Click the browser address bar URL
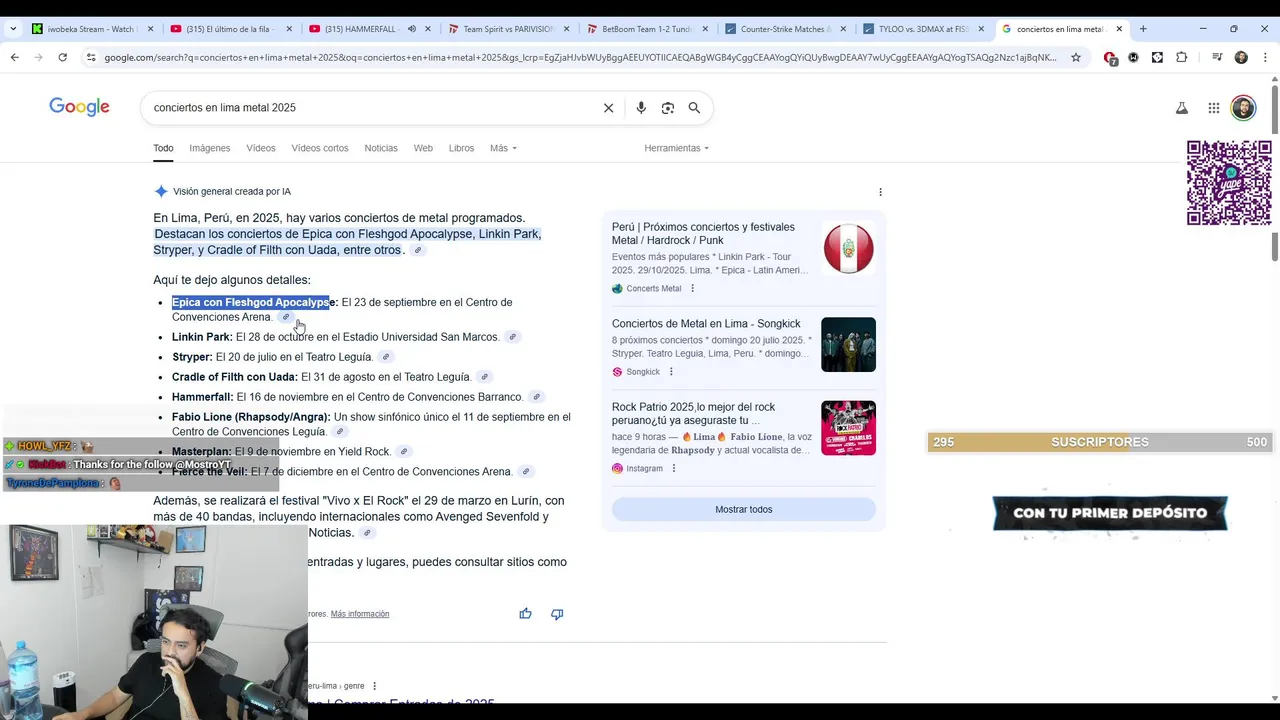 [580, 57]
